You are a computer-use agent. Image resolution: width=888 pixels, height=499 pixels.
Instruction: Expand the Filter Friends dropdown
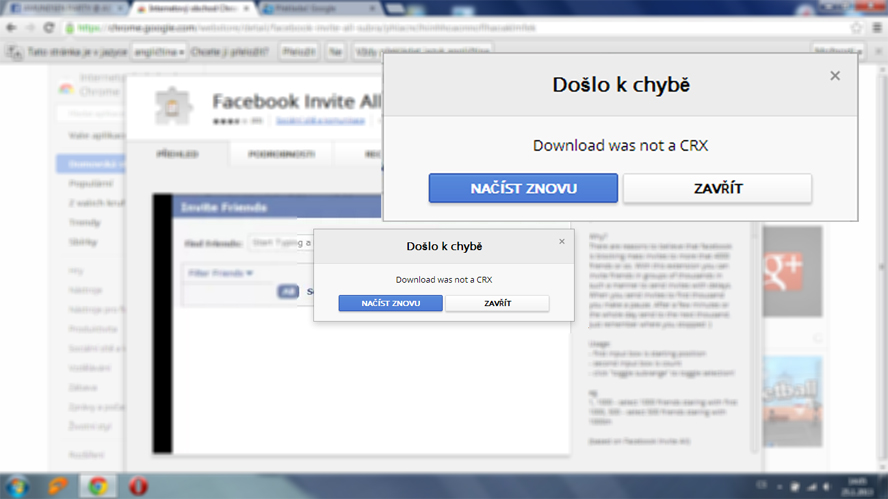[x=221, y=272]
